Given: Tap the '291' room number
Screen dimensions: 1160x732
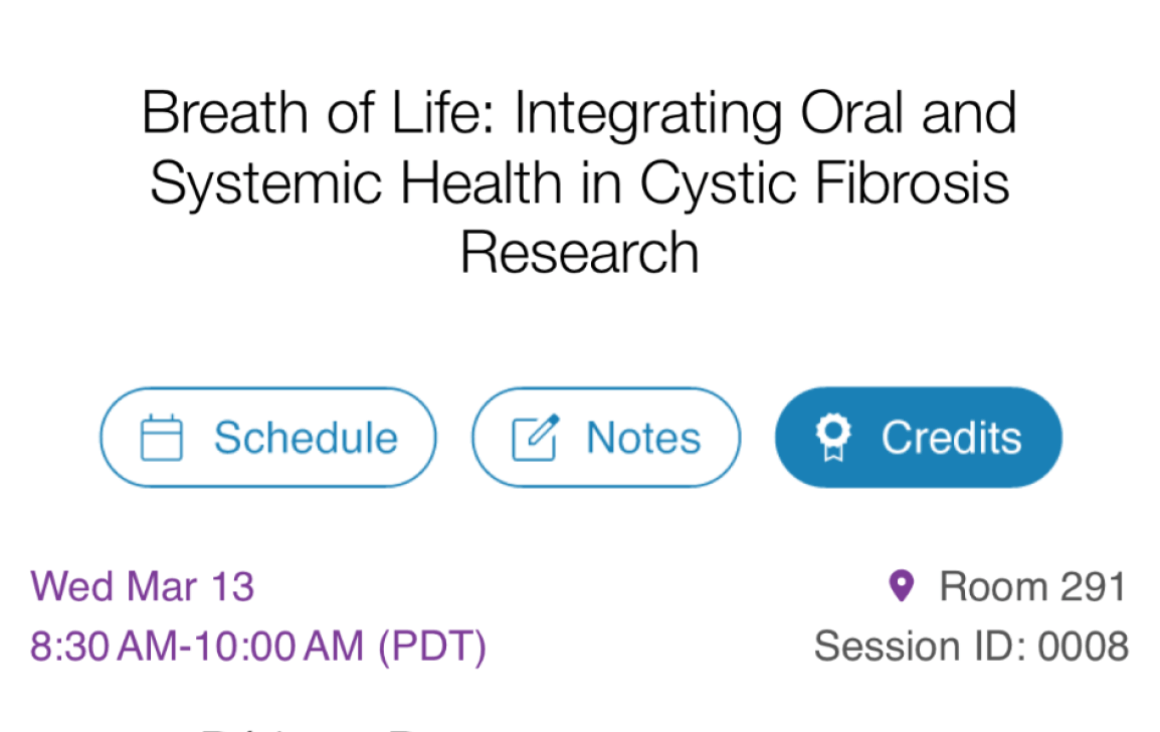Looking at the screenshot, I should tap(1093, 587).
